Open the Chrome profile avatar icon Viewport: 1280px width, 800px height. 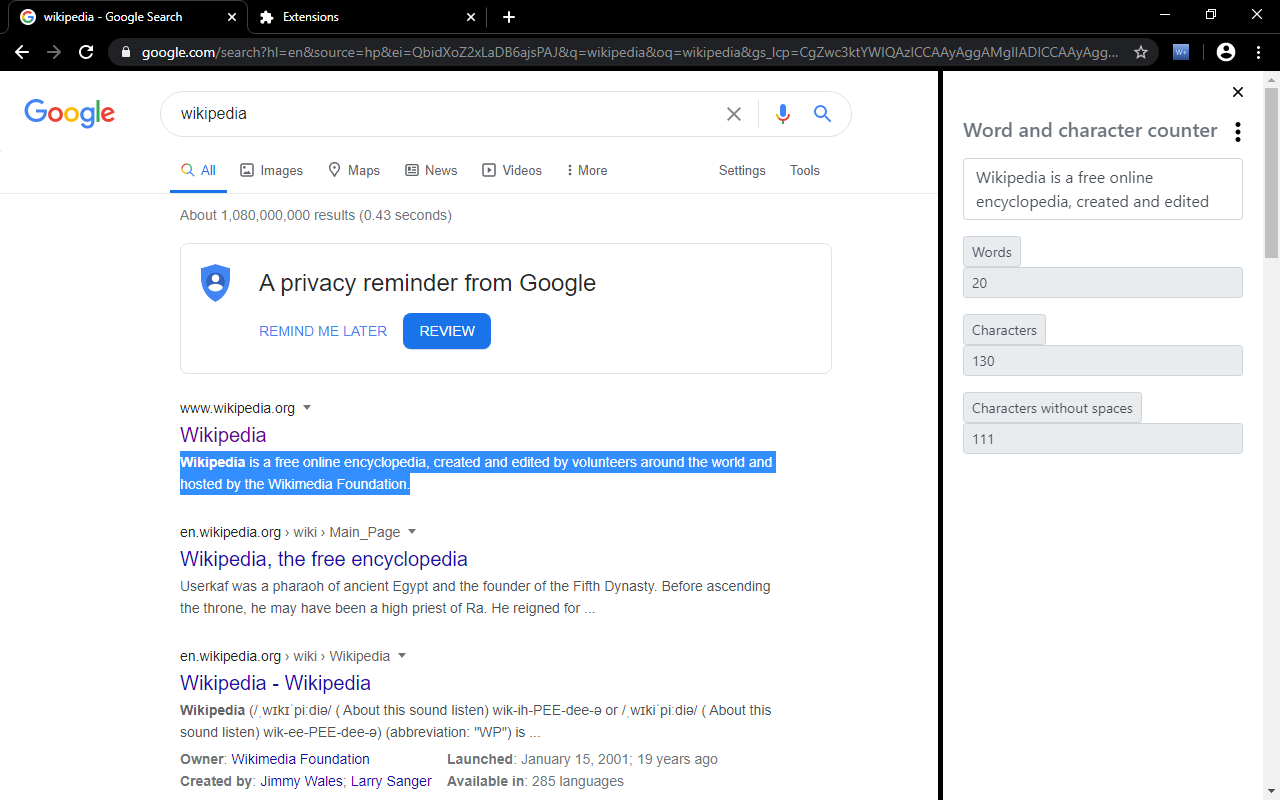1226,52
